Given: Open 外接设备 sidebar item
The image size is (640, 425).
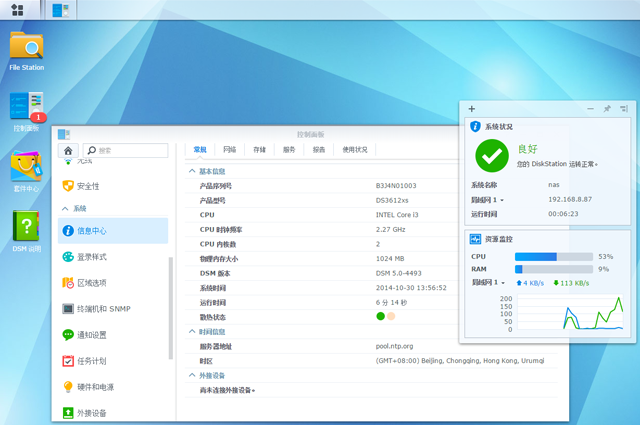Looking at the screenshot, I should tap(113, 413).
